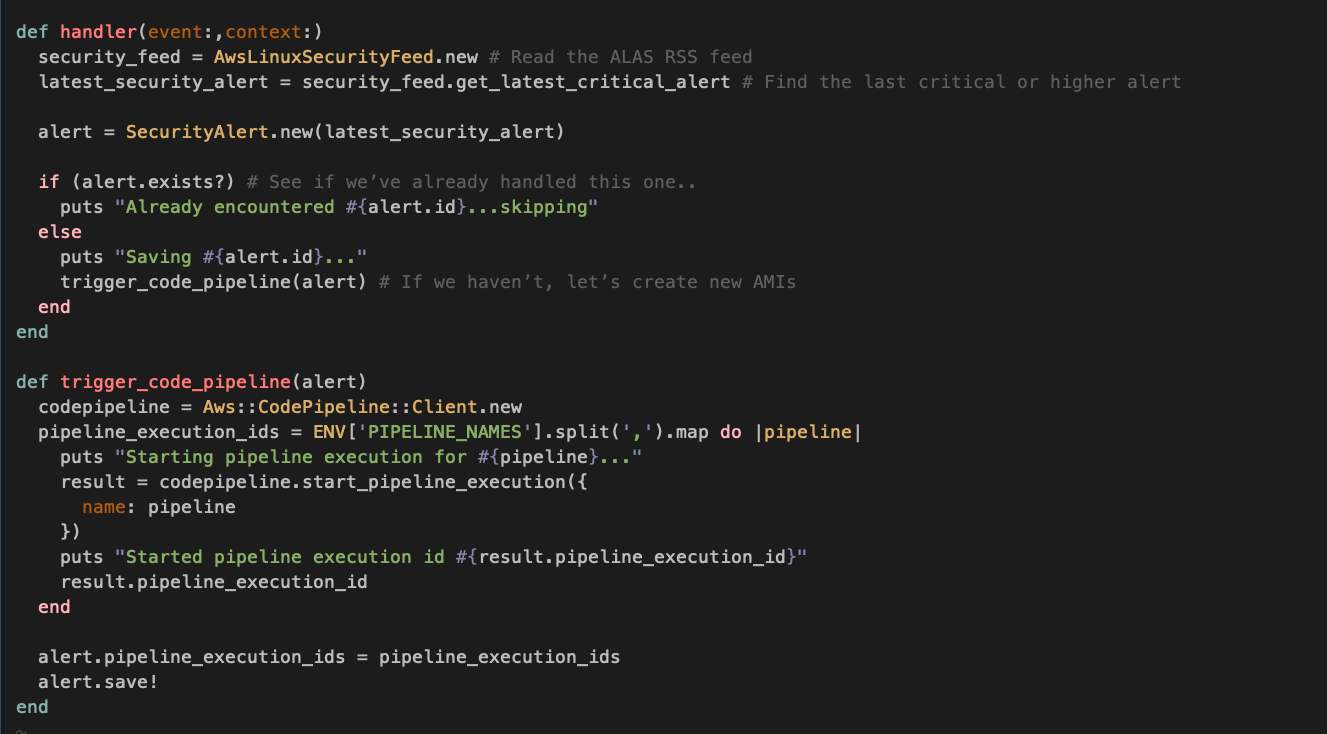Click the "Read the ALAS RSS feed" comment
The width and height of the screenshot is (1327, 734).
[631, 57]
